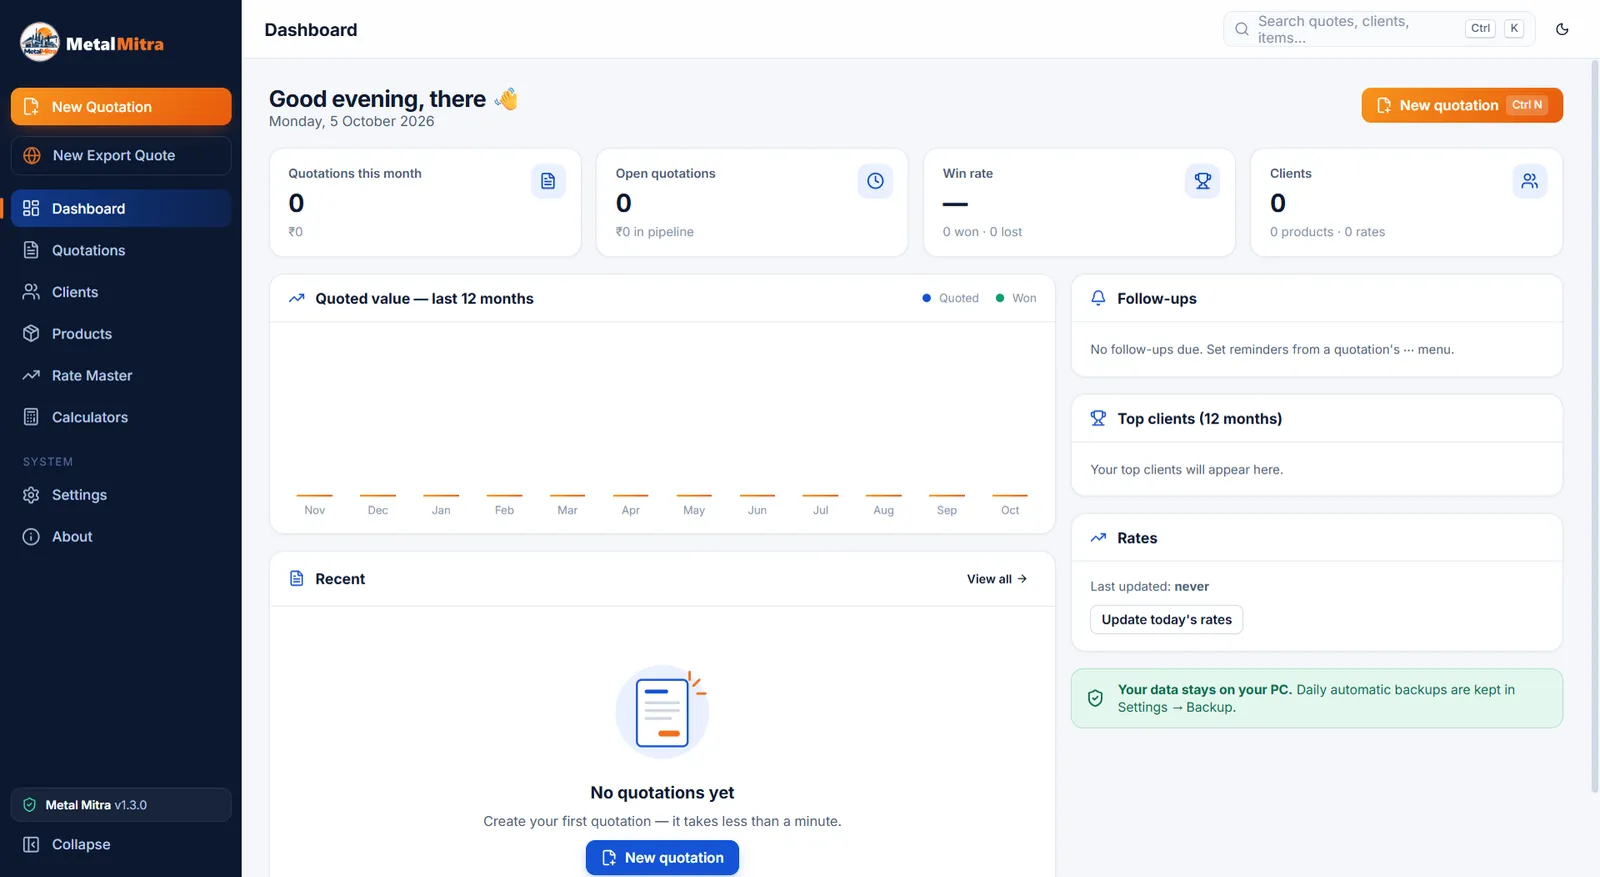Click New Export Quote button

pyautogui.click(x=121, y=155)
